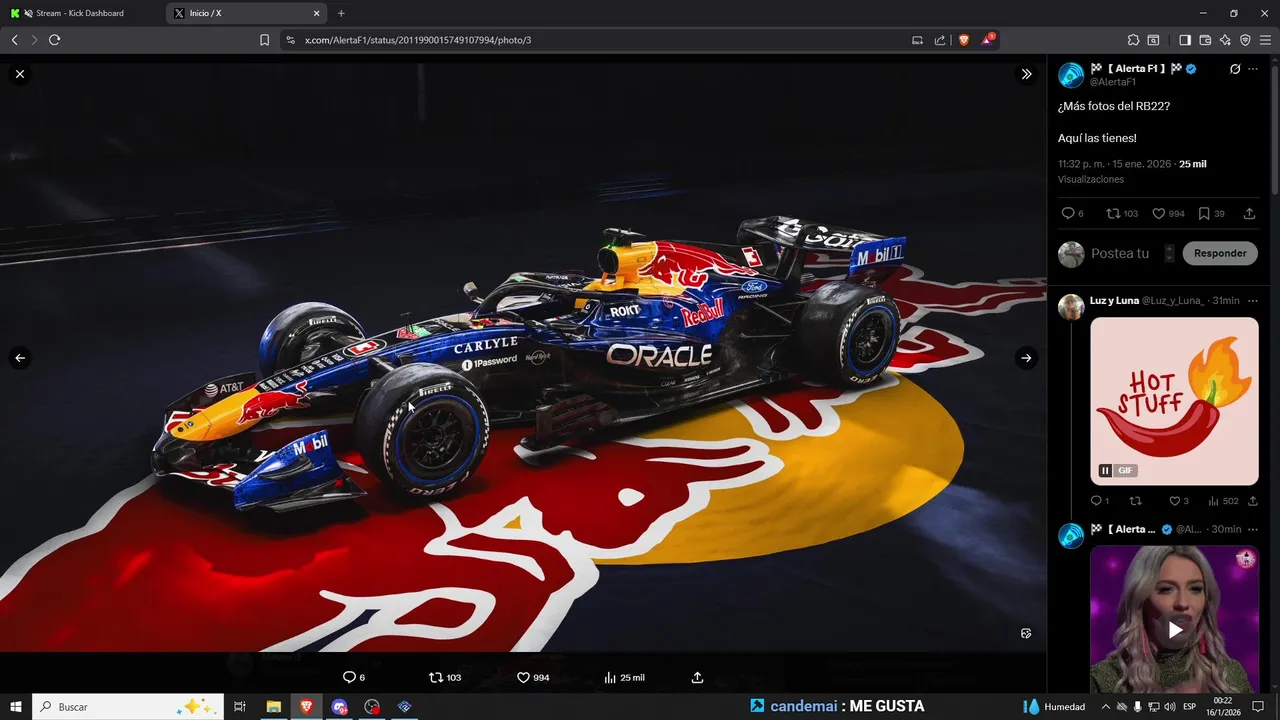This screenshot has height=720, width=1280.
Task: Reply to Luz y Luna comment
Action: (1096, 501)
